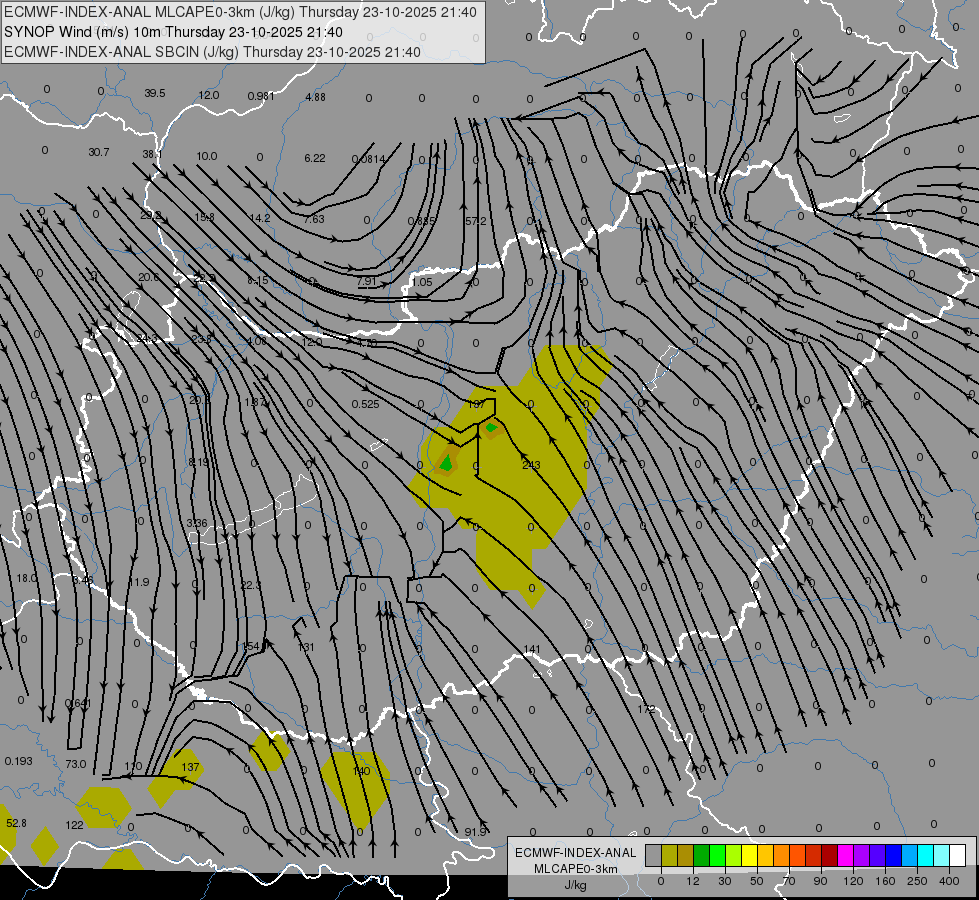Image resolution: width=979 pixels, height=900 pixels.
Task: Select the pure yellow legend swatch
Action: point(749,855)
